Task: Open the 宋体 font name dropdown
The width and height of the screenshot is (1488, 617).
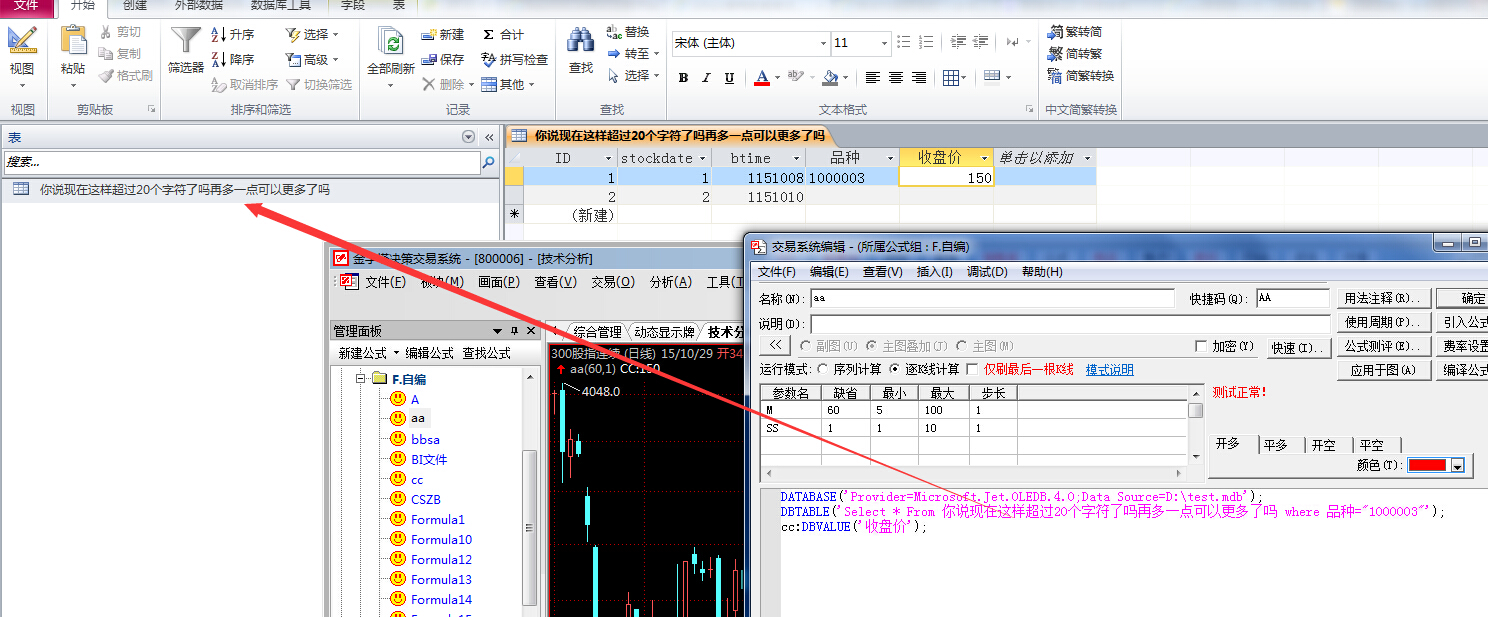Action: point(823,43)
